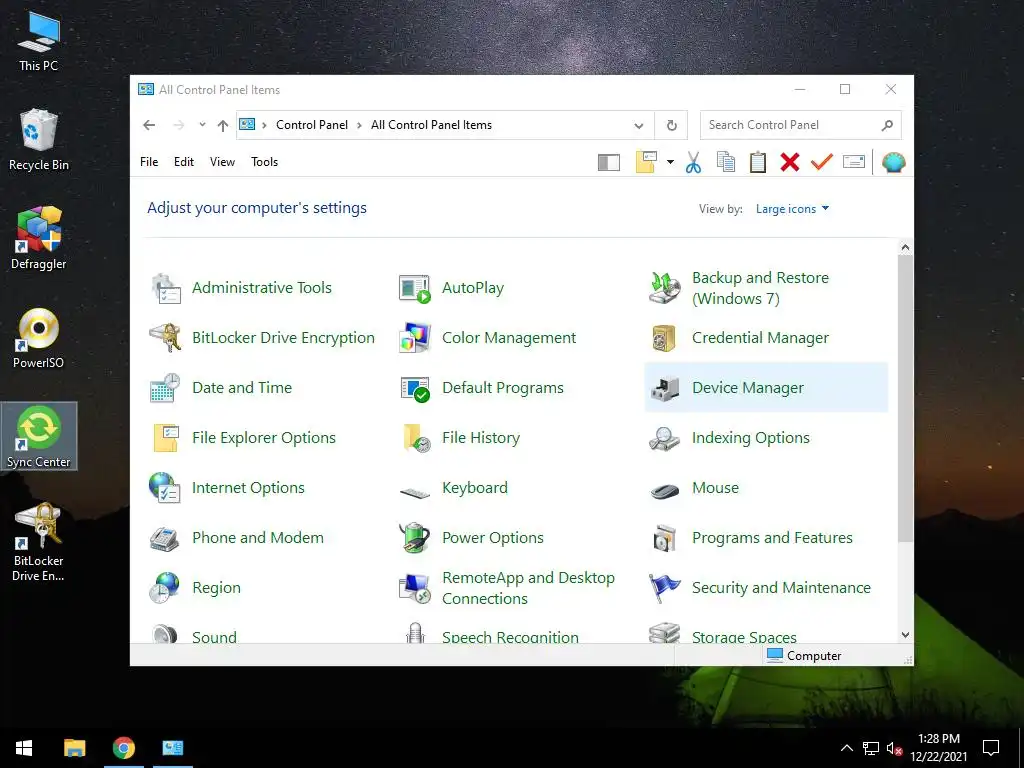
Task: Open recent locations dropdown arrow
Action: [202, 125]
